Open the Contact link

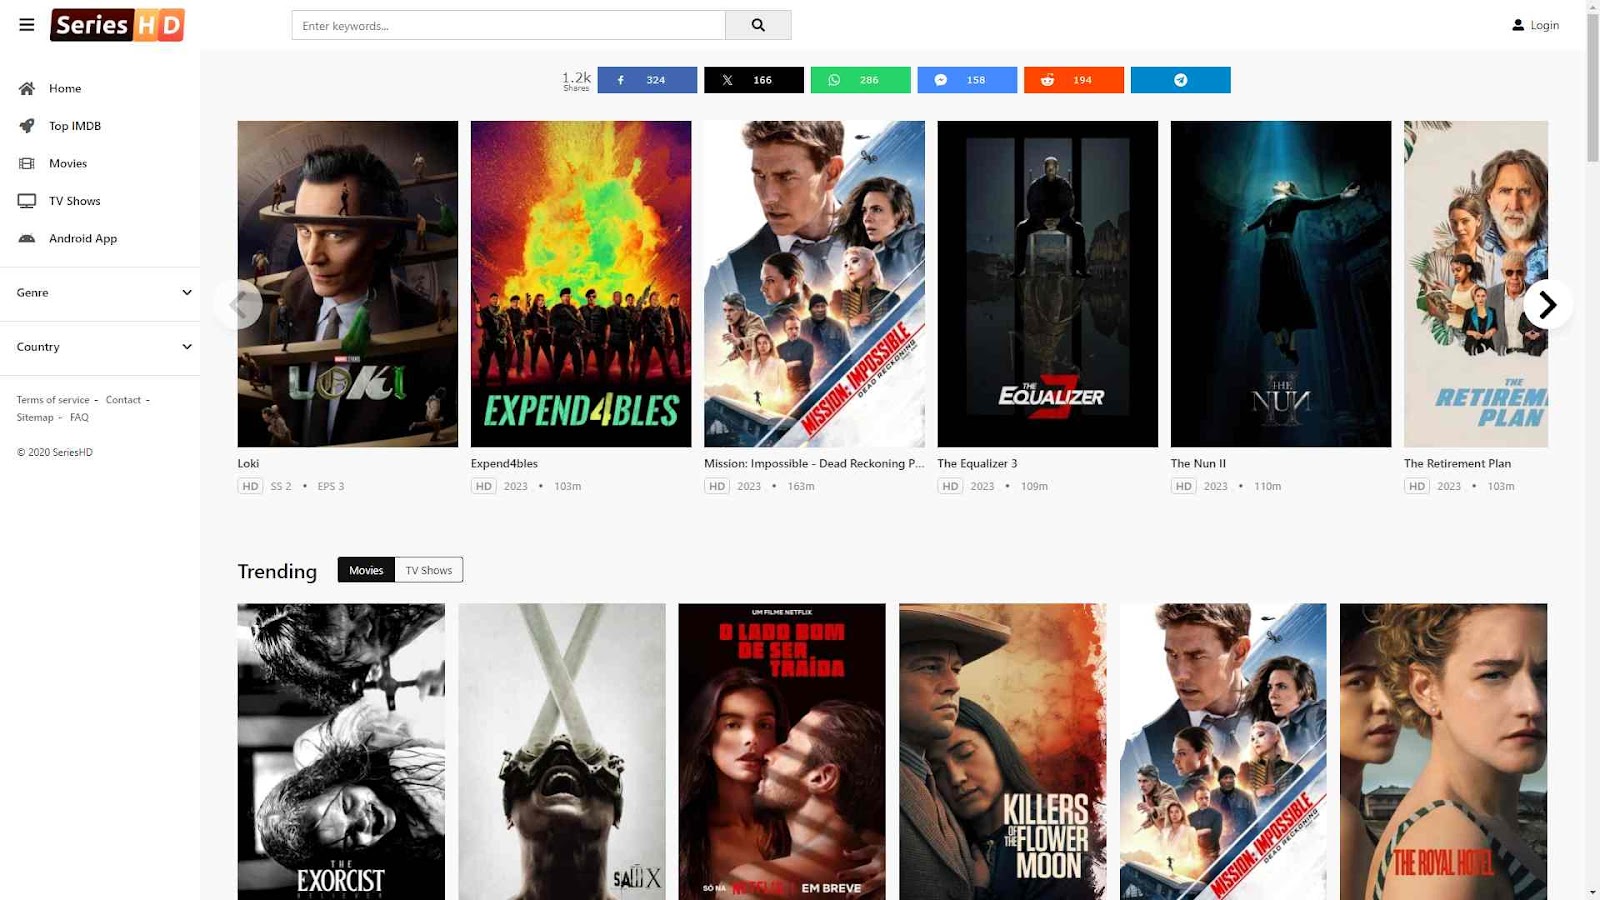tap(124, 400)
